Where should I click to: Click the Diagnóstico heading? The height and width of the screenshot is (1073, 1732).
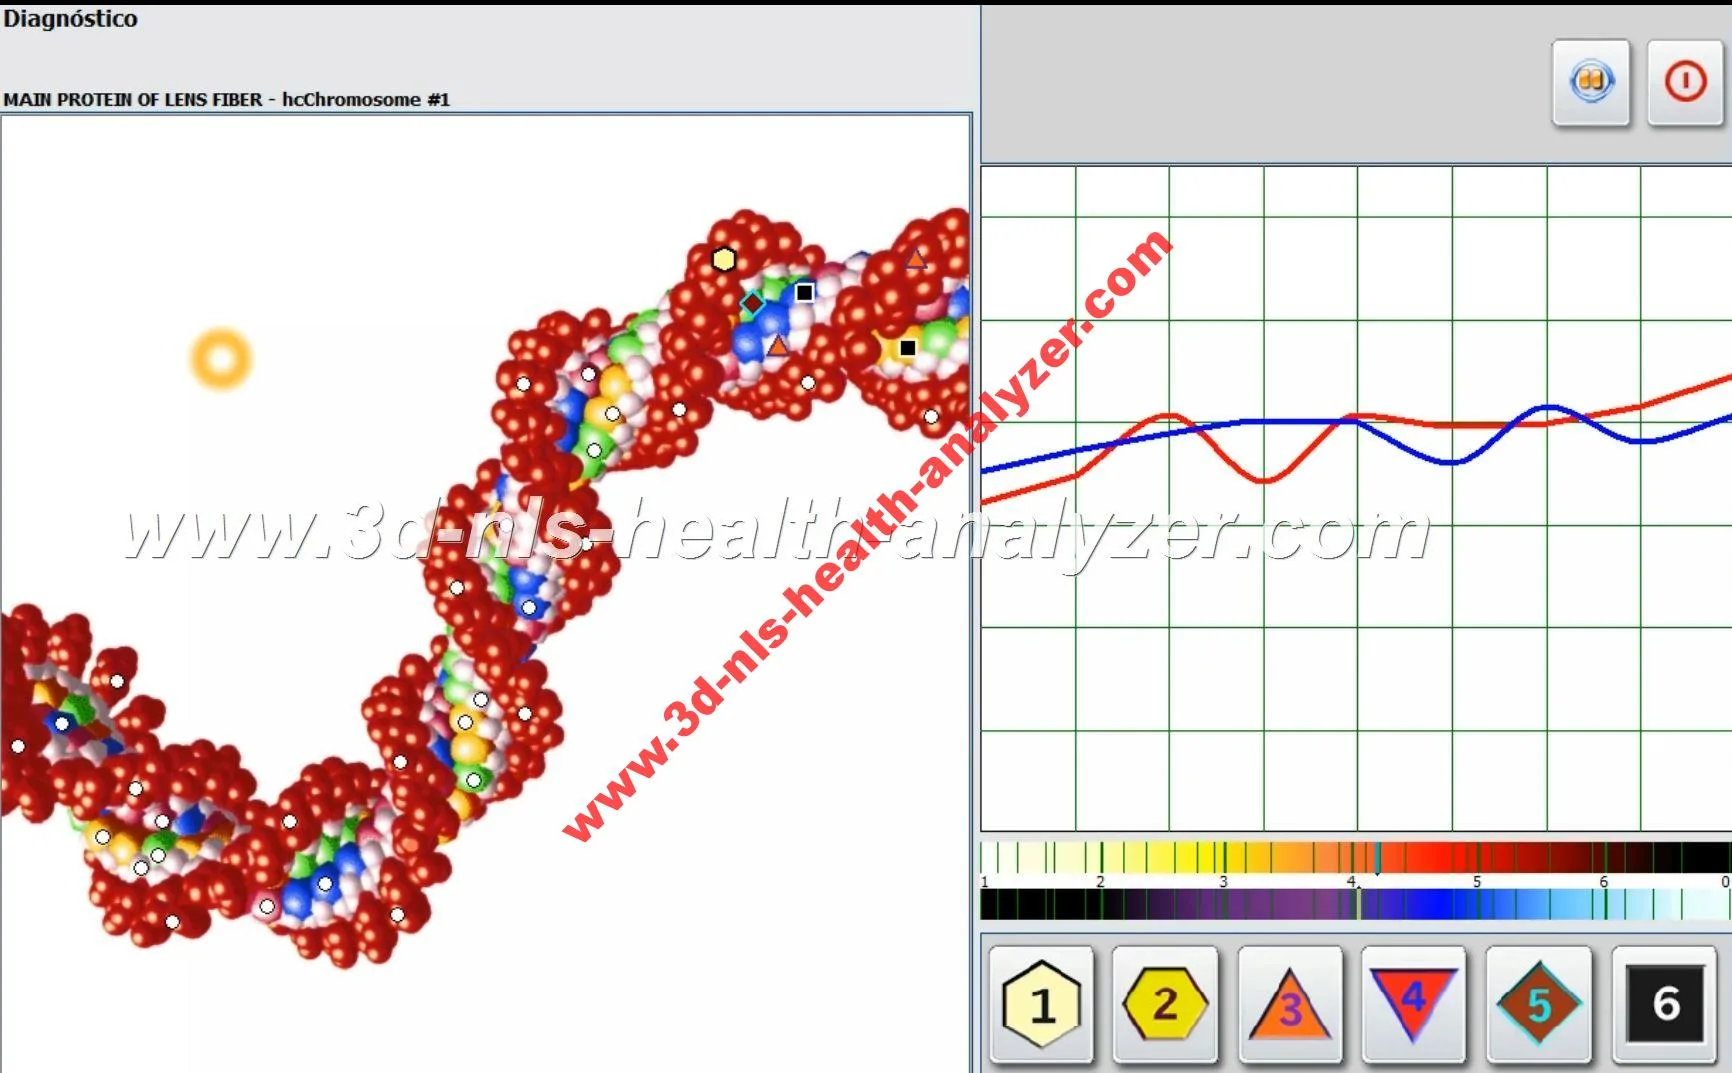(70, 19)
